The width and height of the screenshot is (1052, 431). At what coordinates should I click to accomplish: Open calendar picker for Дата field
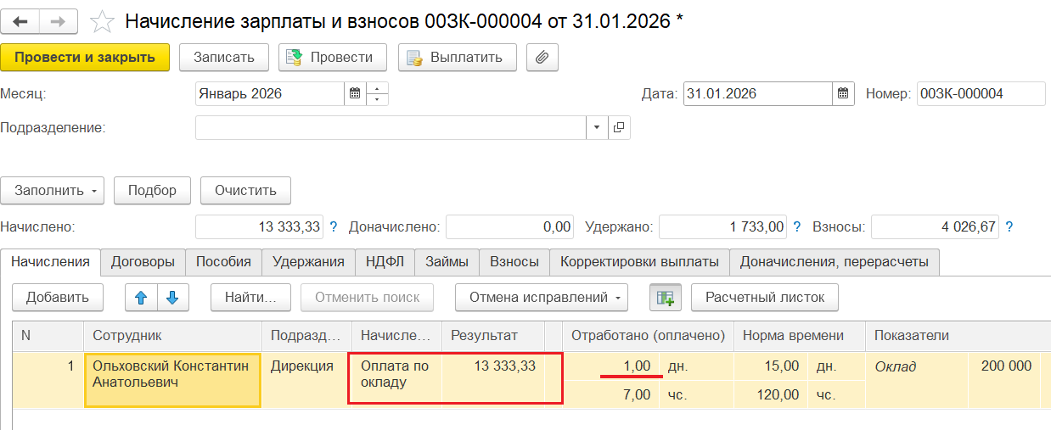(843, 94)
